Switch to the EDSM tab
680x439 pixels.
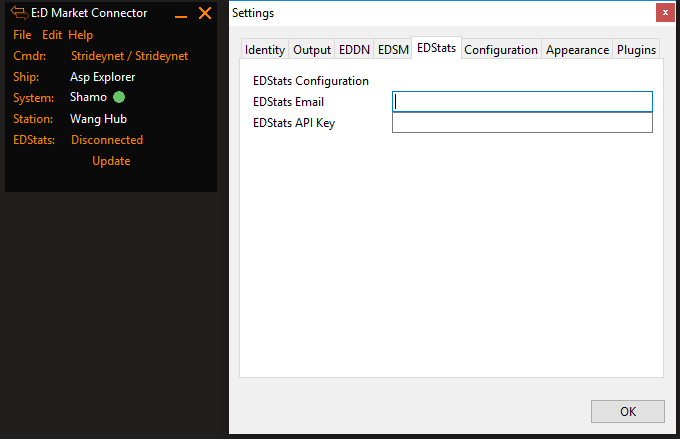[393, 49]
